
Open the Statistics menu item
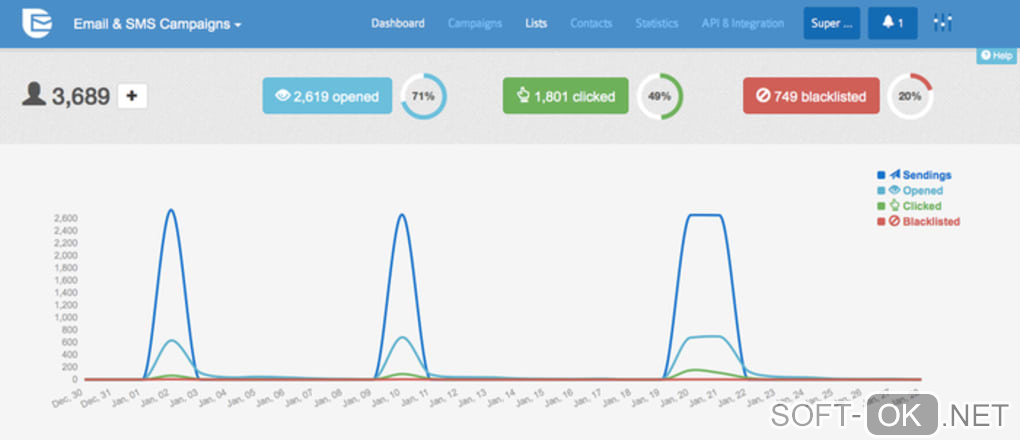pyautogui.click(x=657, y=23)
